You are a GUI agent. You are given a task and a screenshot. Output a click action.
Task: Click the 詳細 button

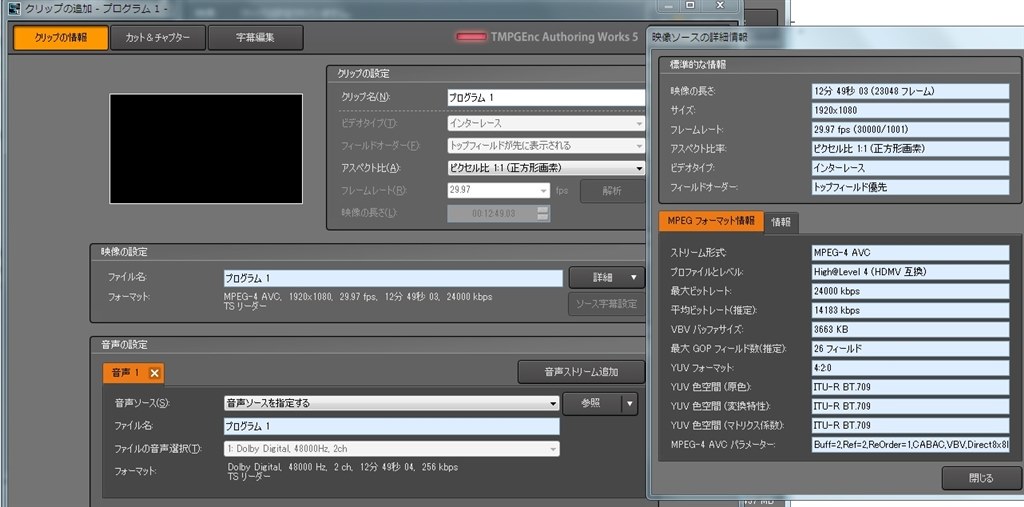(x=607, y=278)
